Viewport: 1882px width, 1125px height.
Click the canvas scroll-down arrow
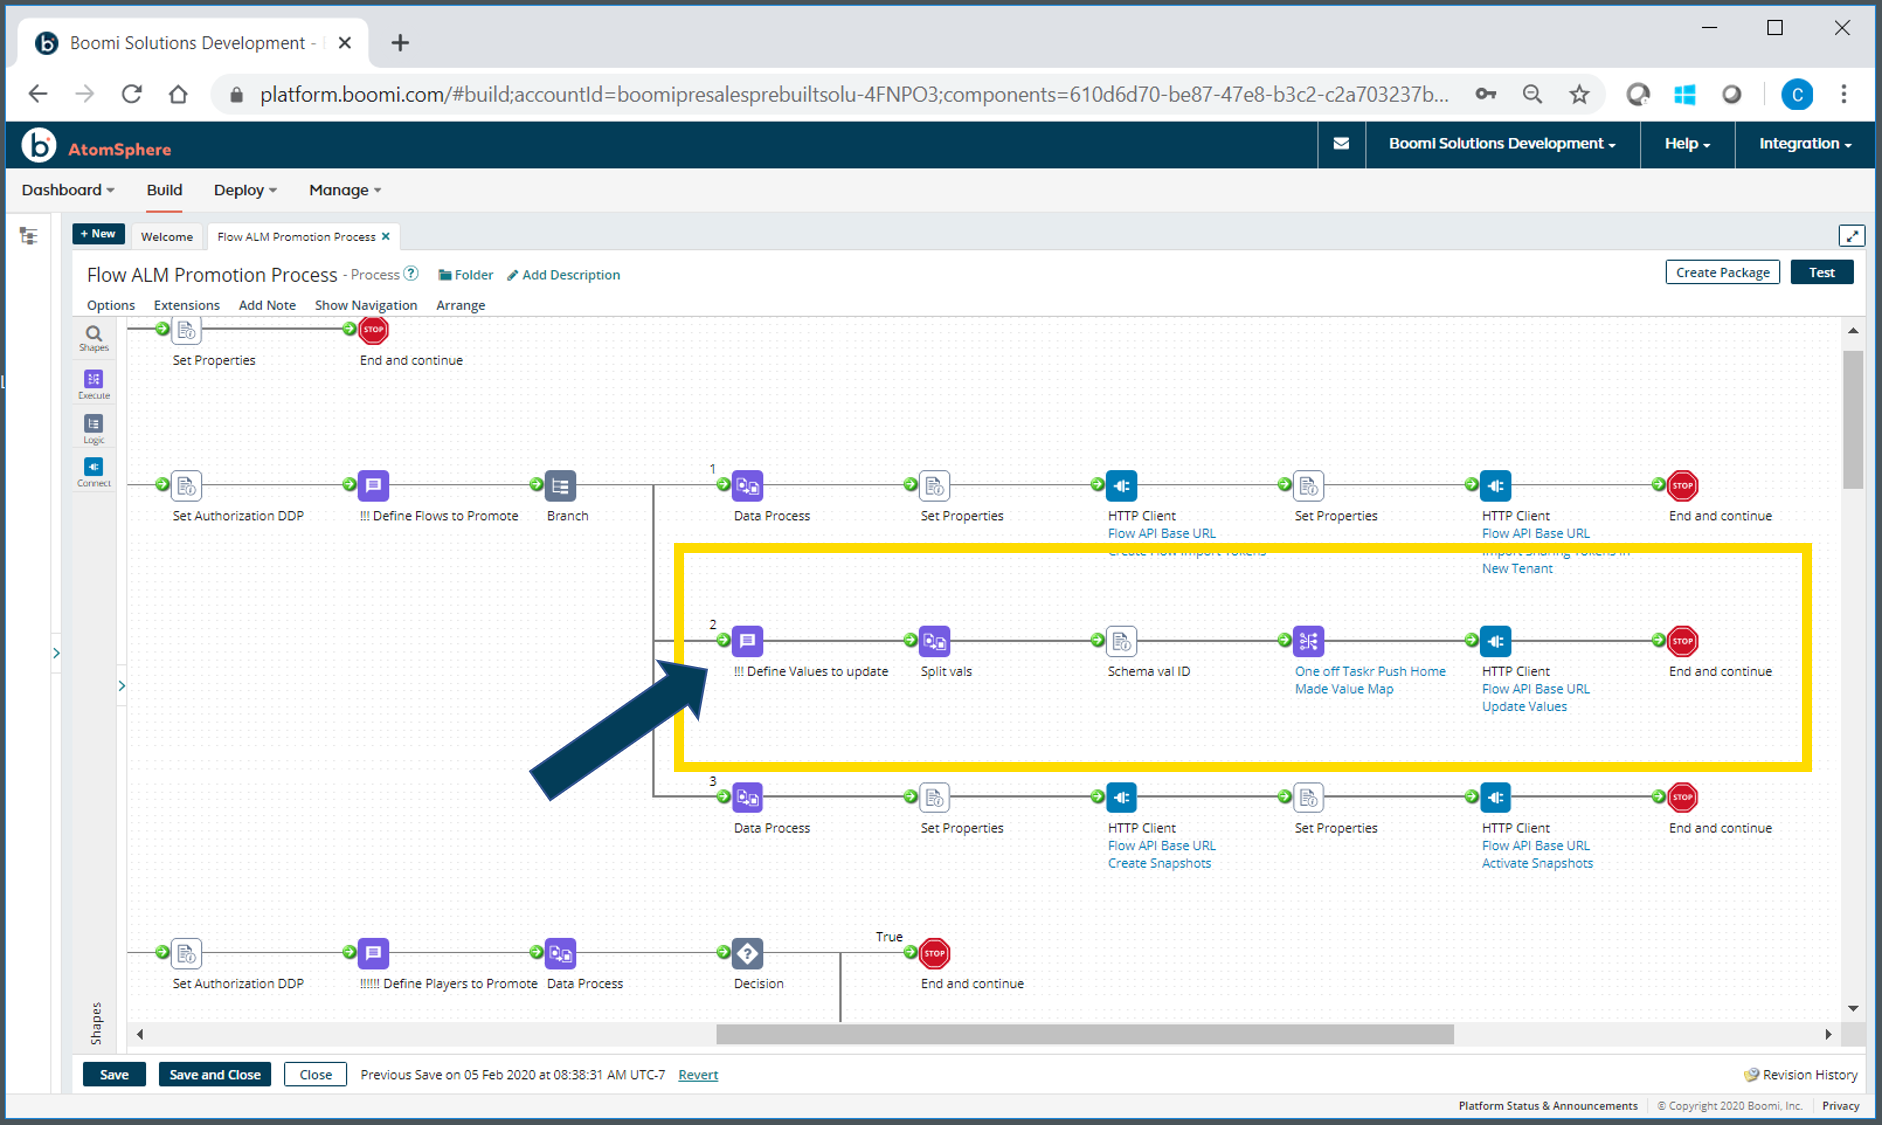pos(1853,1008)
